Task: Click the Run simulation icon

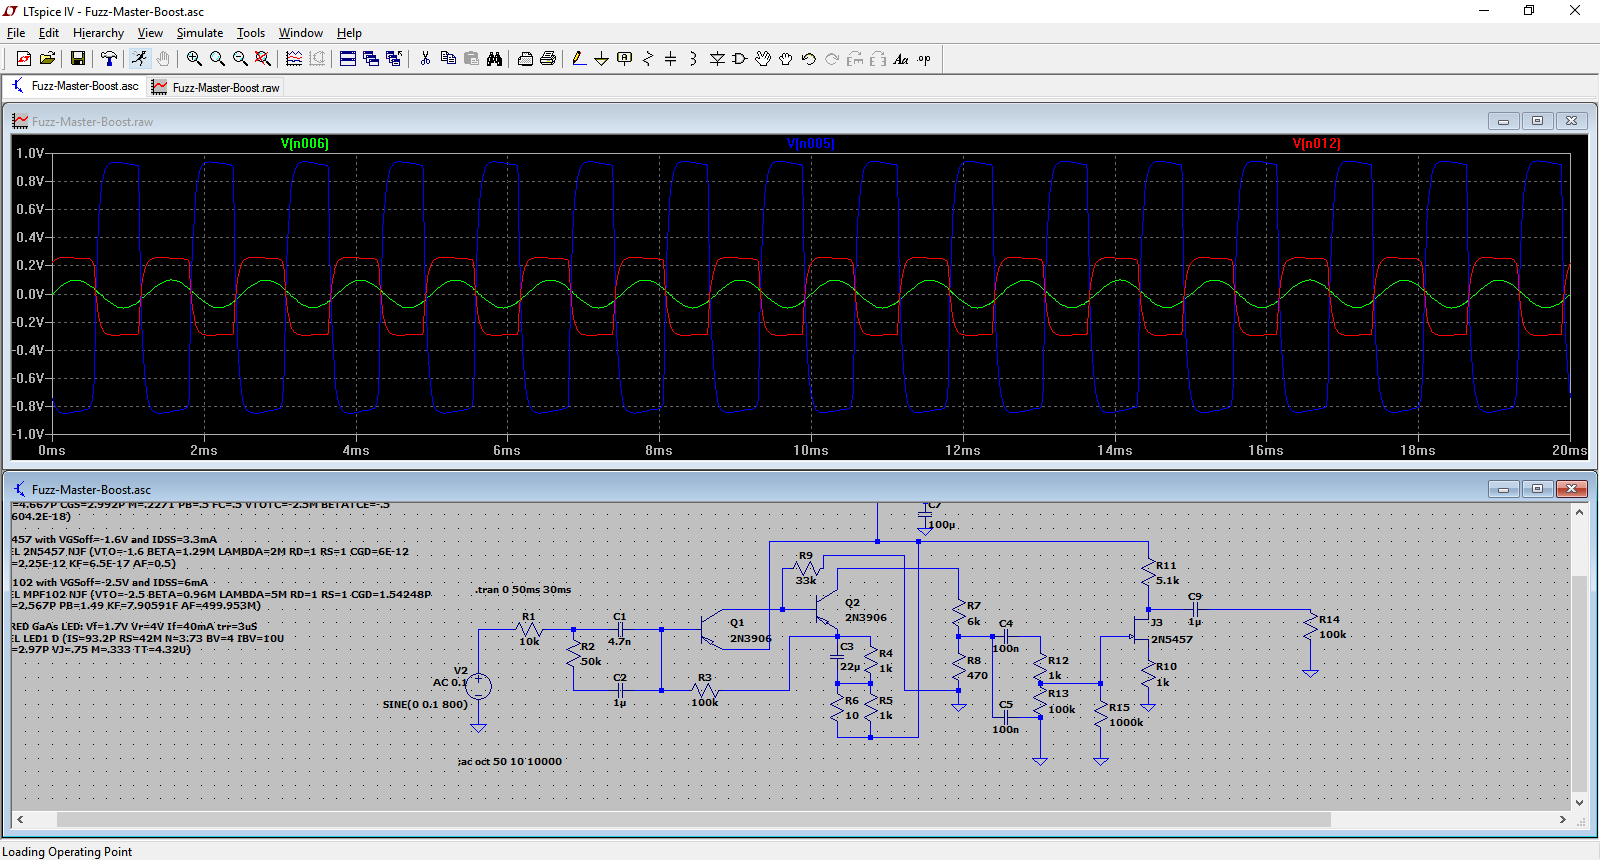Action: pyautogui.click(x=139, y=59)
